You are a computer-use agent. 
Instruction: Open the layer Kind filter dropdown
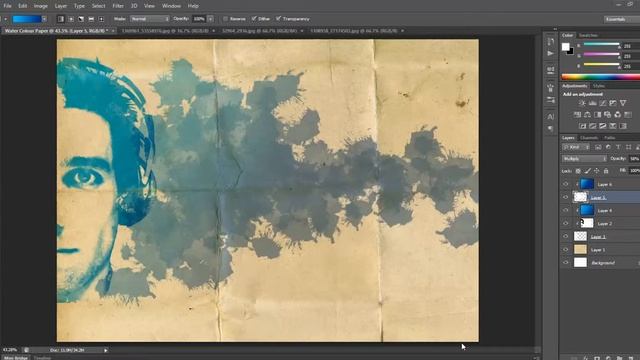576,147
